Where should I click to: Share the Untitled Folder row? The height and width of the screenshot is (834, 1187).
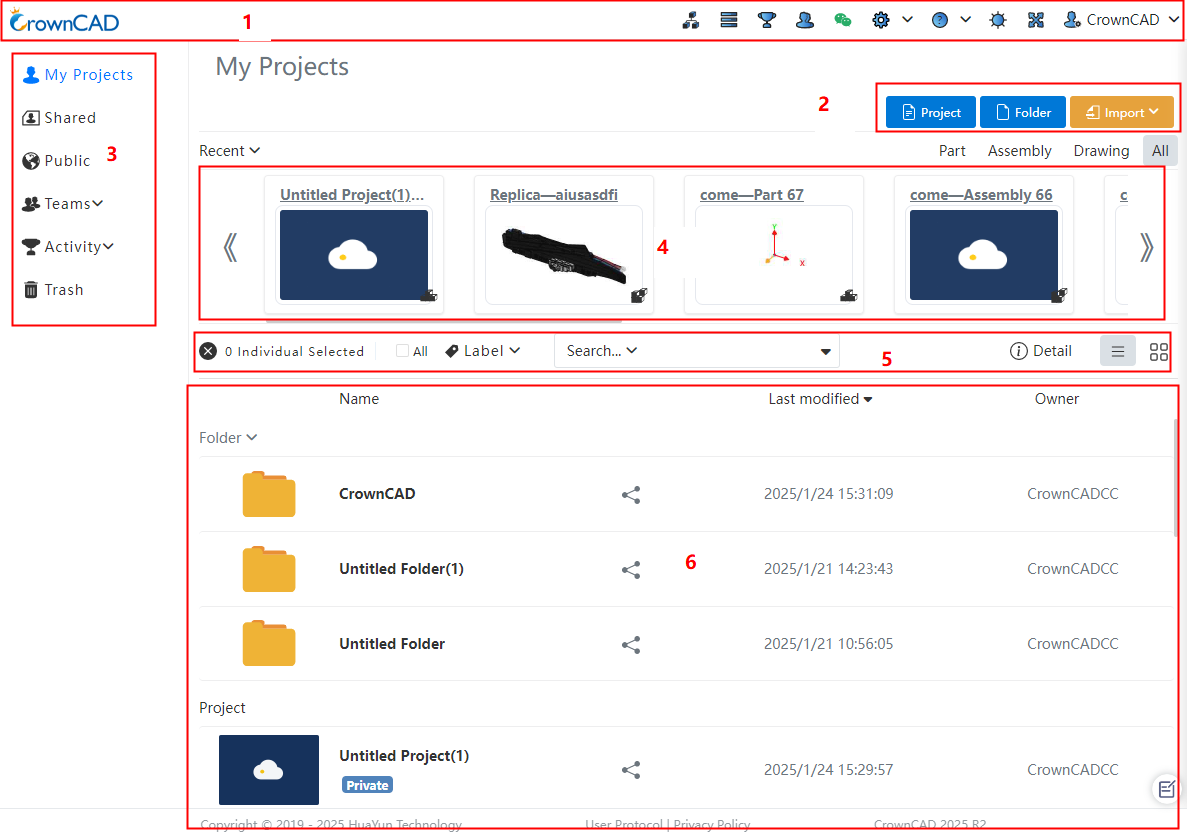tap(631, 645)
